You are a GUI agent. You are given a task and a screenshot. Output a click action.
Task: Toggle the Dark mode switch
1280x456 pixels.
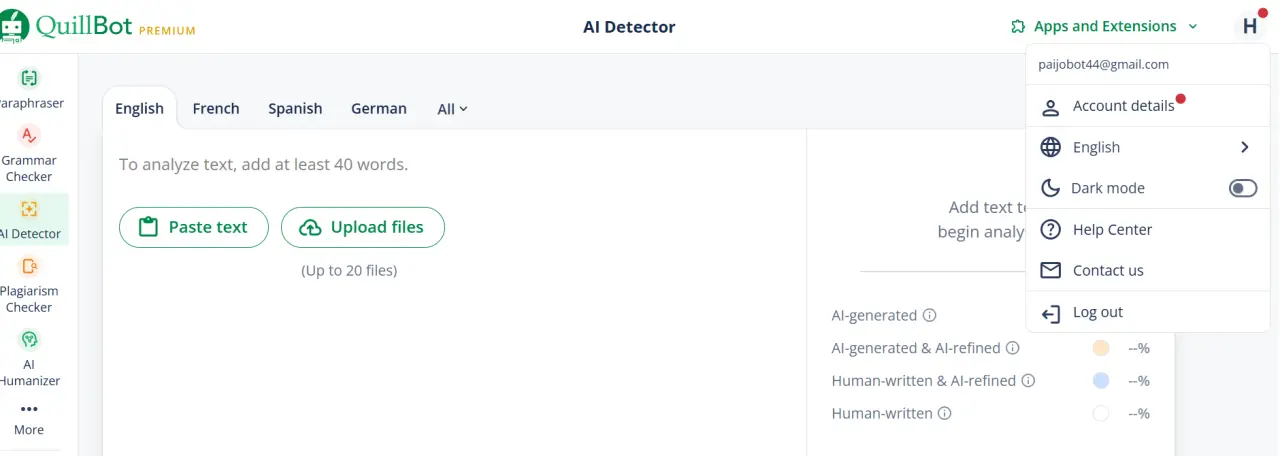(x=1243, y=188)
